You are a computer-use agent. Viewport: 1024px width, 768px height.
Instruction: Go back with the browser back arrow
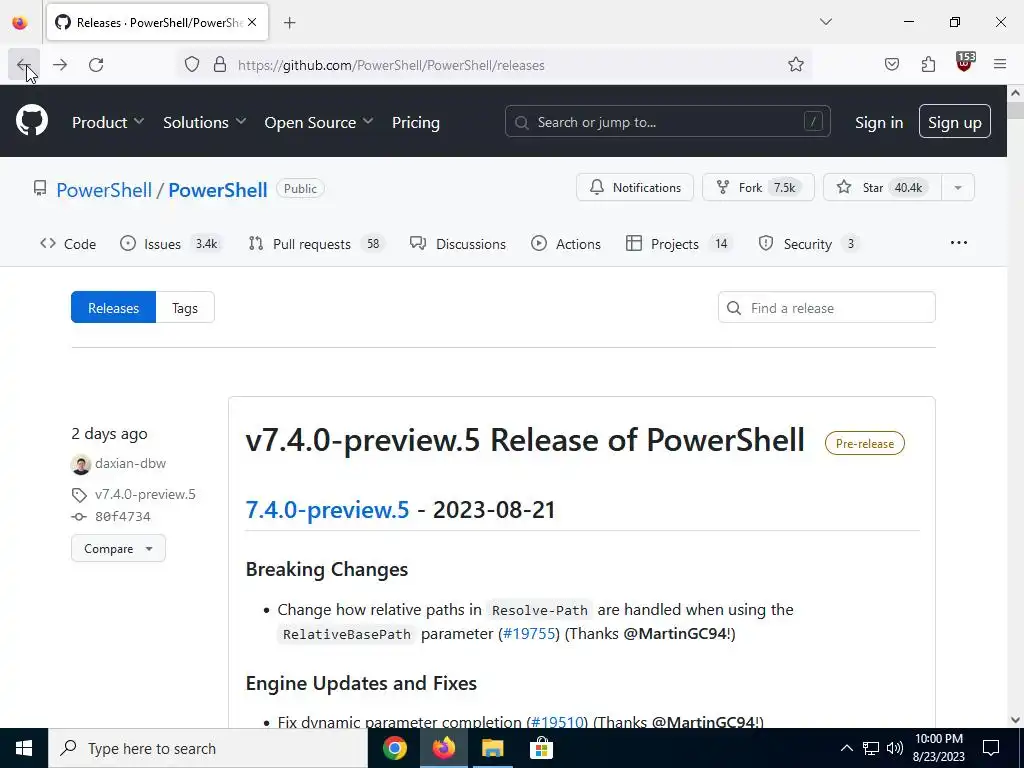24,65
